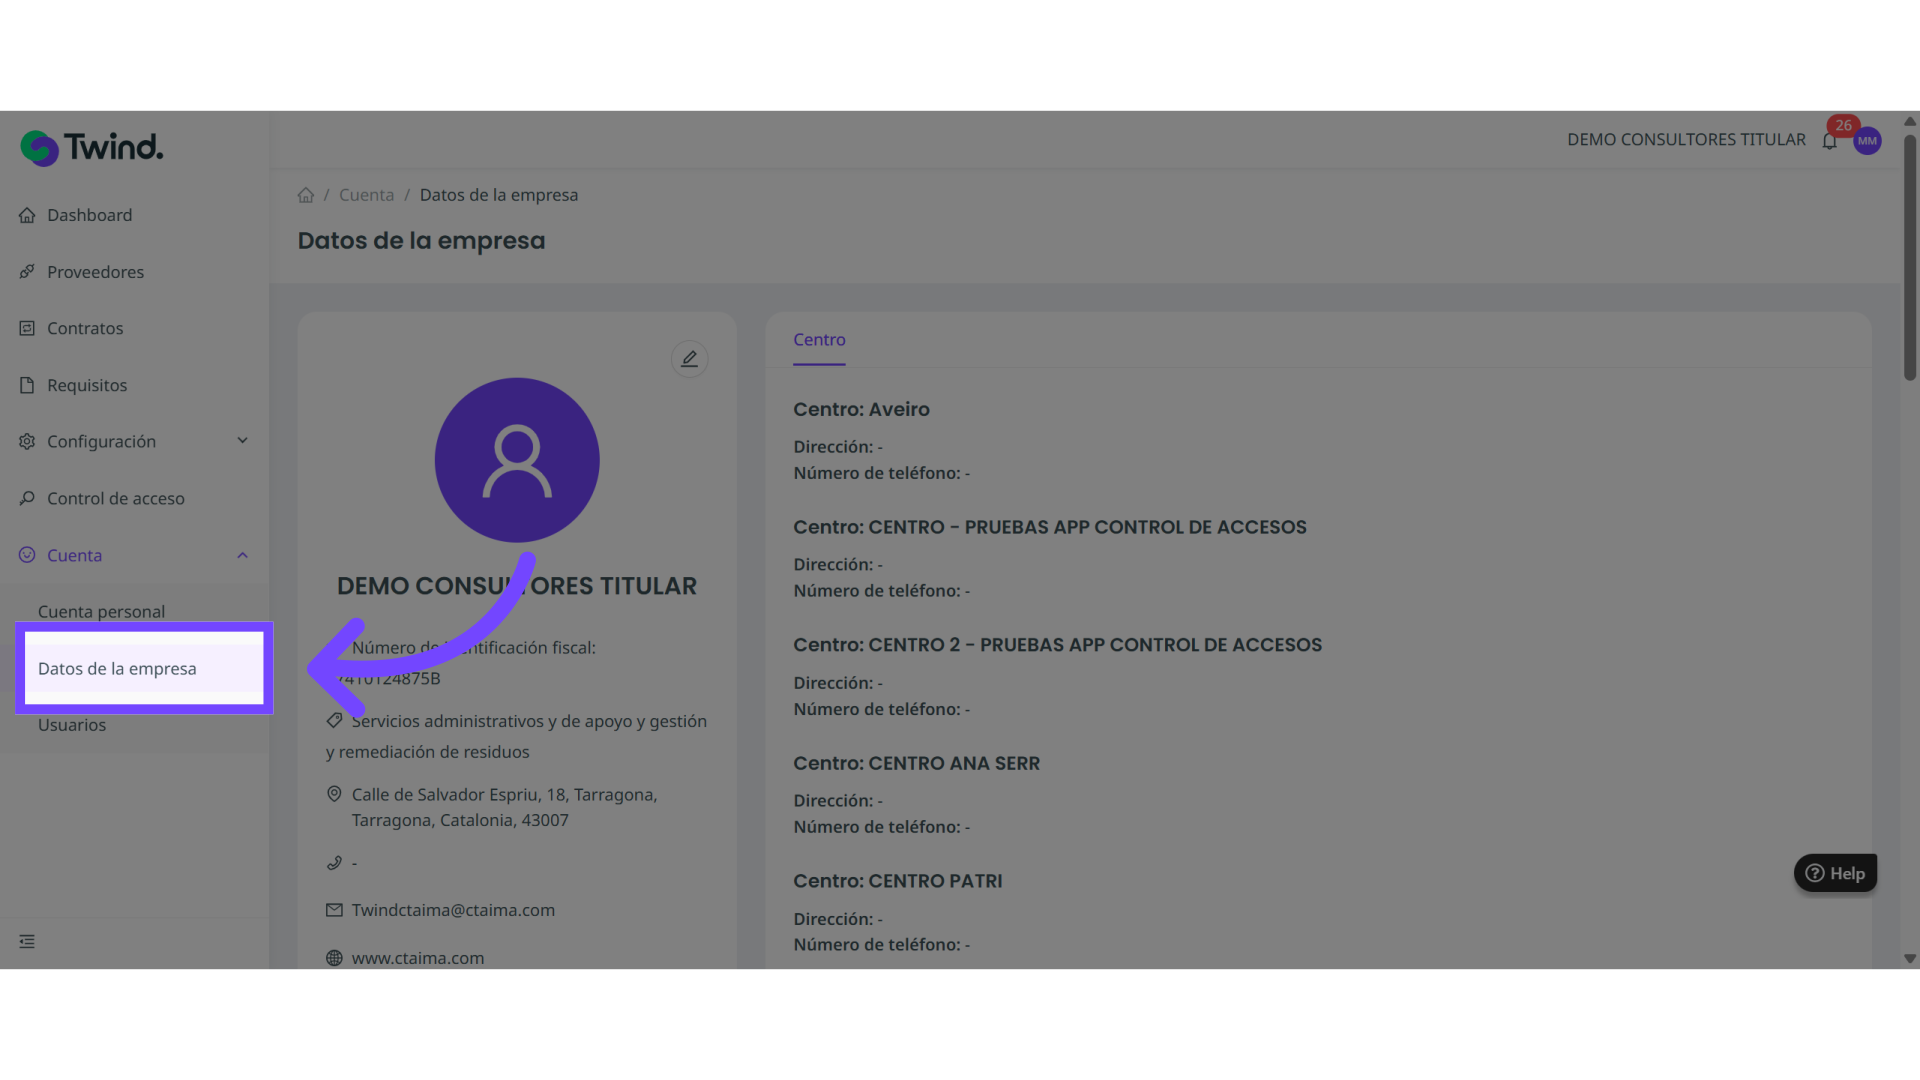1920x1080 pixels.
Task: Click the Datos de la empresa page title
Action: 421,241
